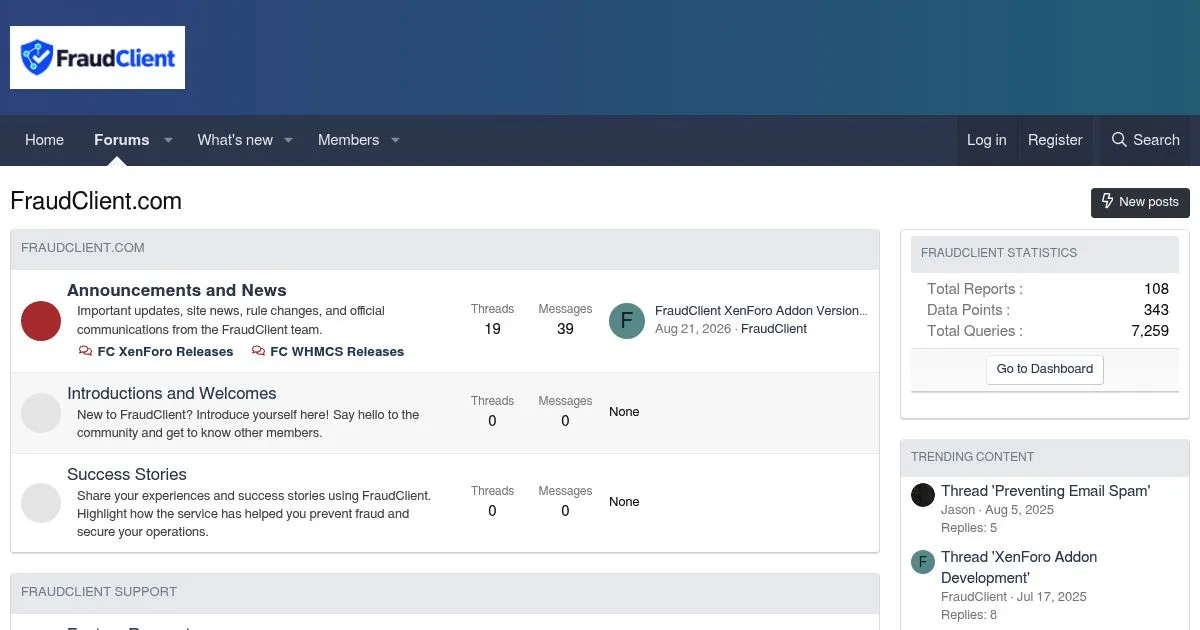Click the Total Reports value 108
This screenshot has width=1200, height=630.
pos(1156,289)
